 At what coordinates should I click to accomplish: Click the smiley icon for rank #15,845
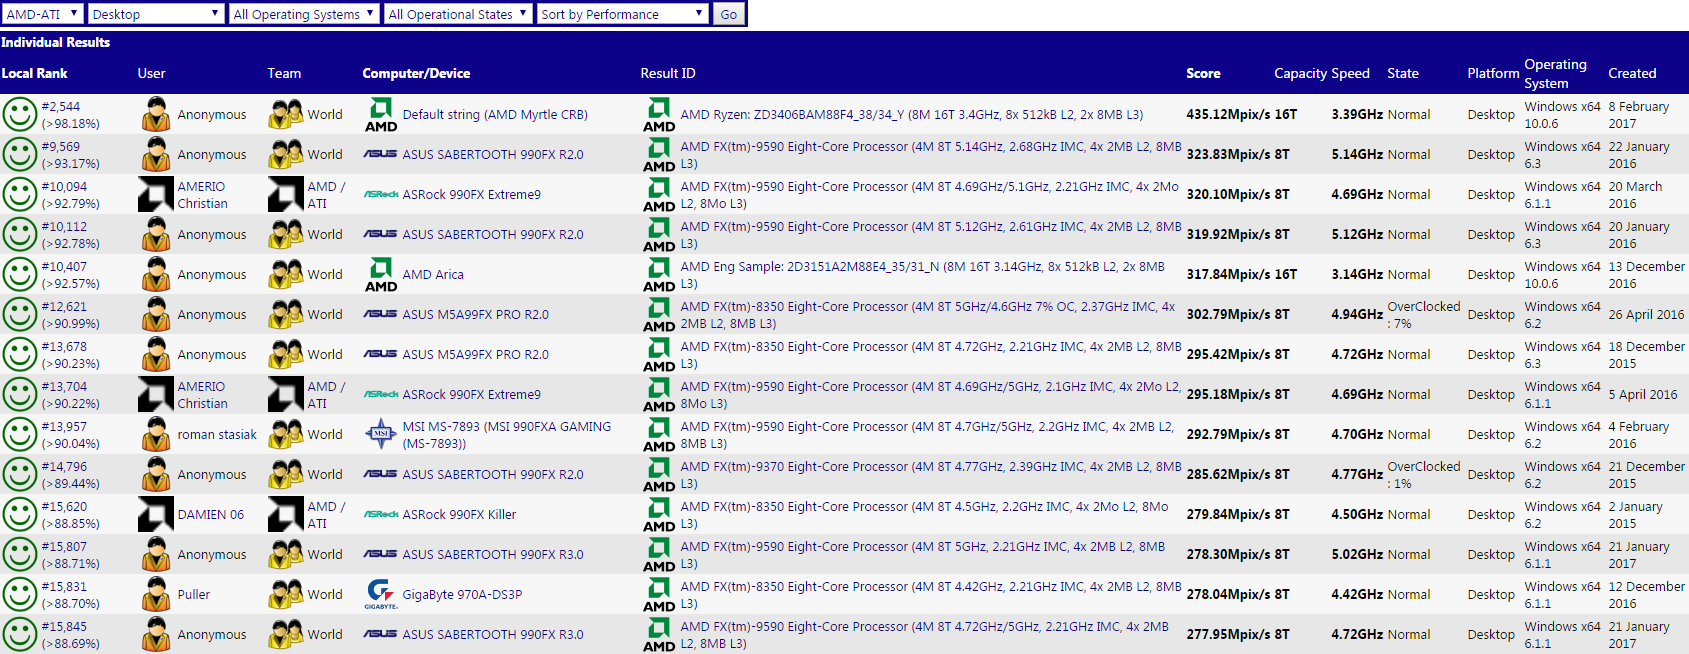[19, 634]
